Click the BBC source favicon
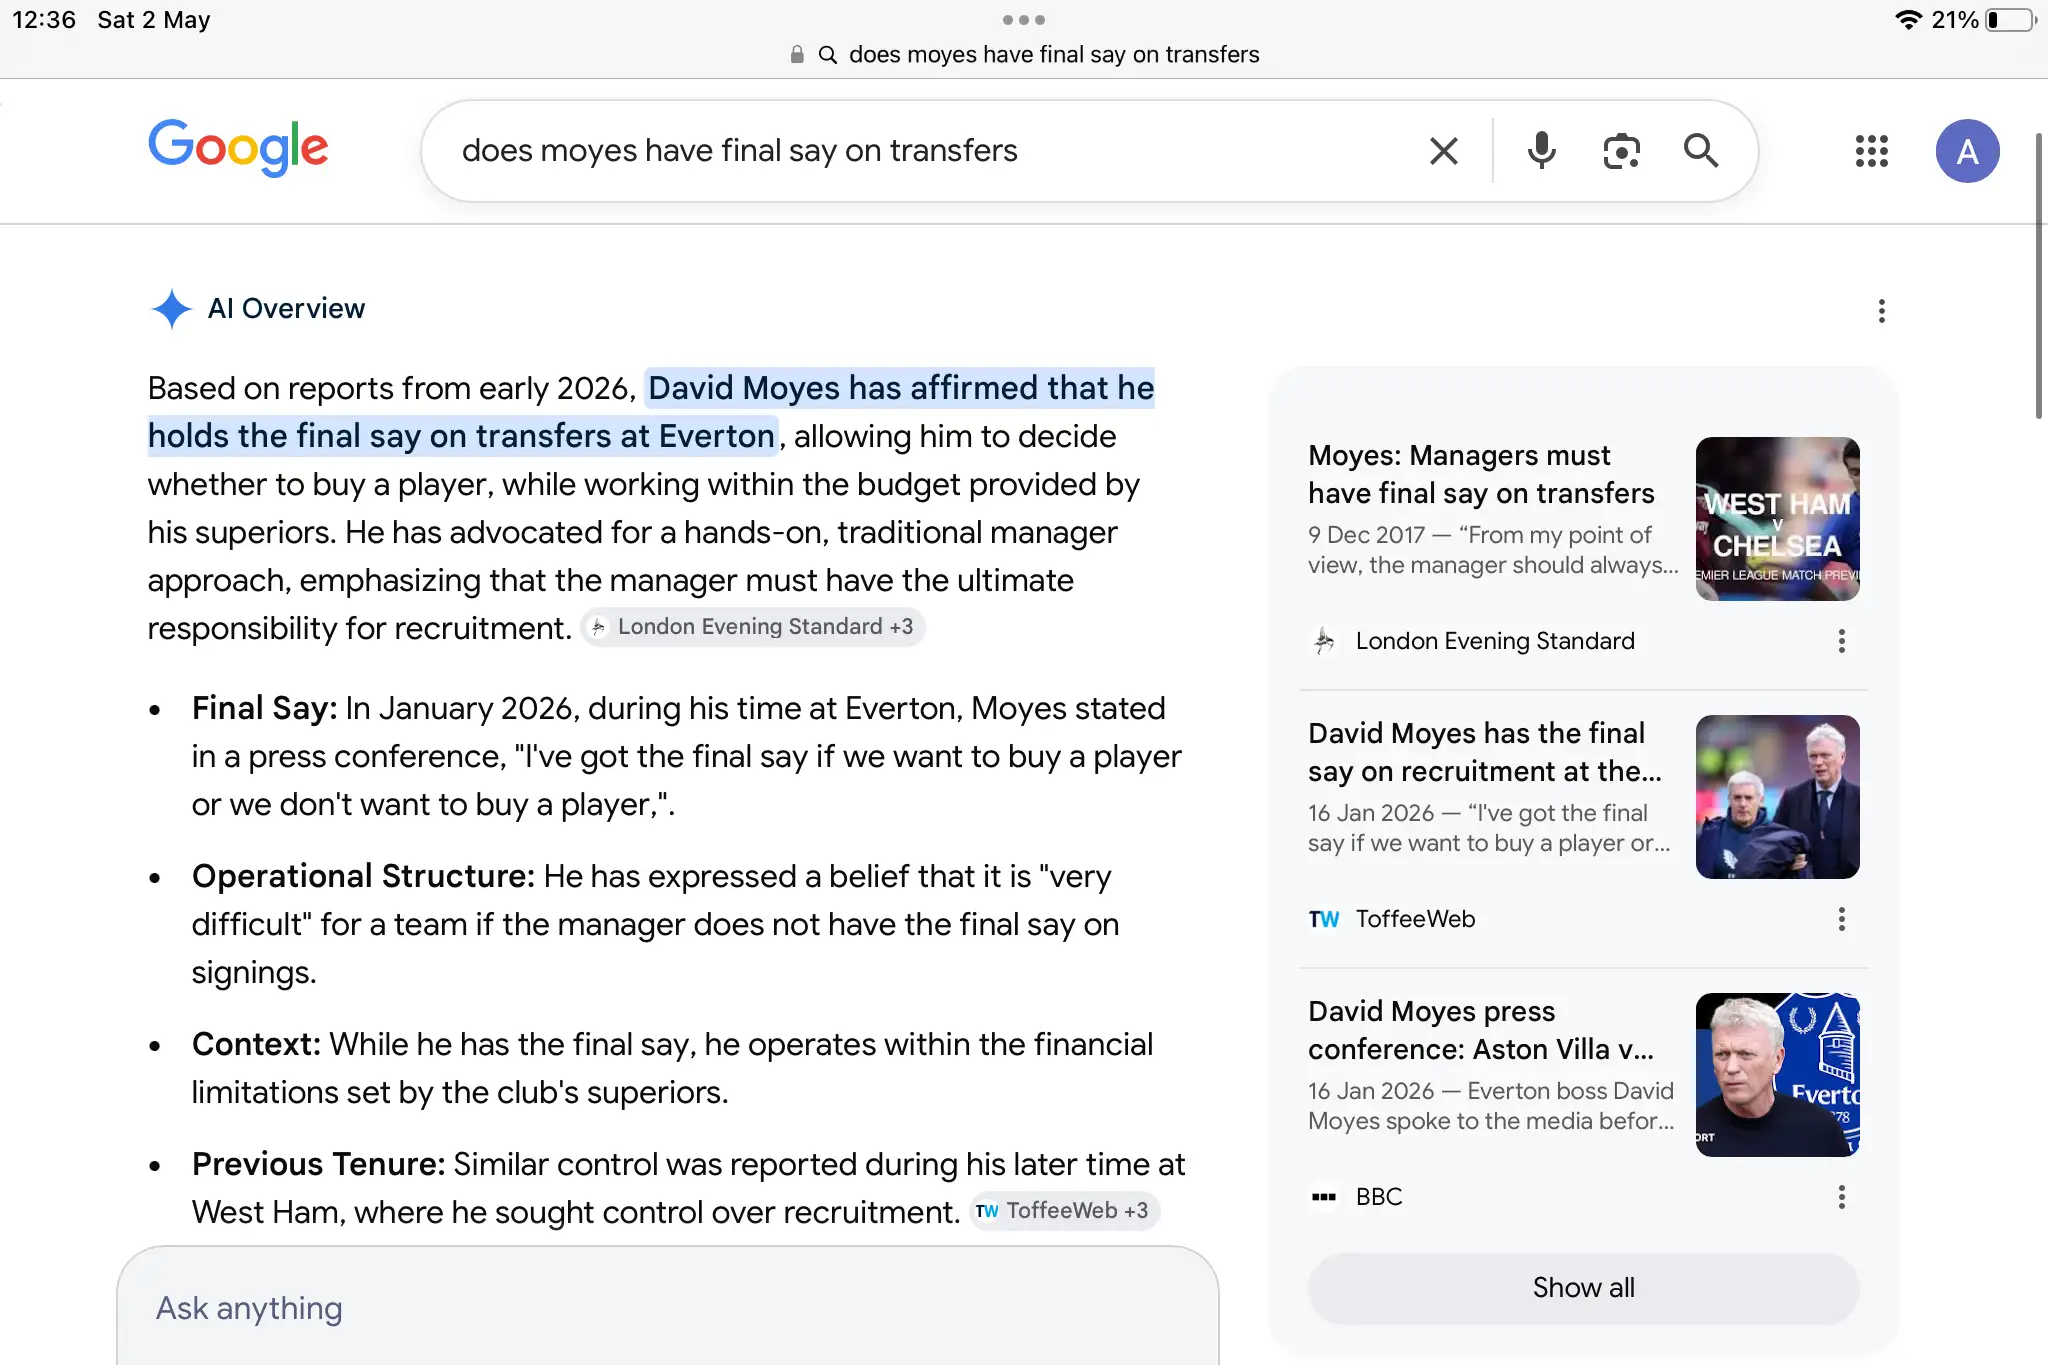 1324,1197
